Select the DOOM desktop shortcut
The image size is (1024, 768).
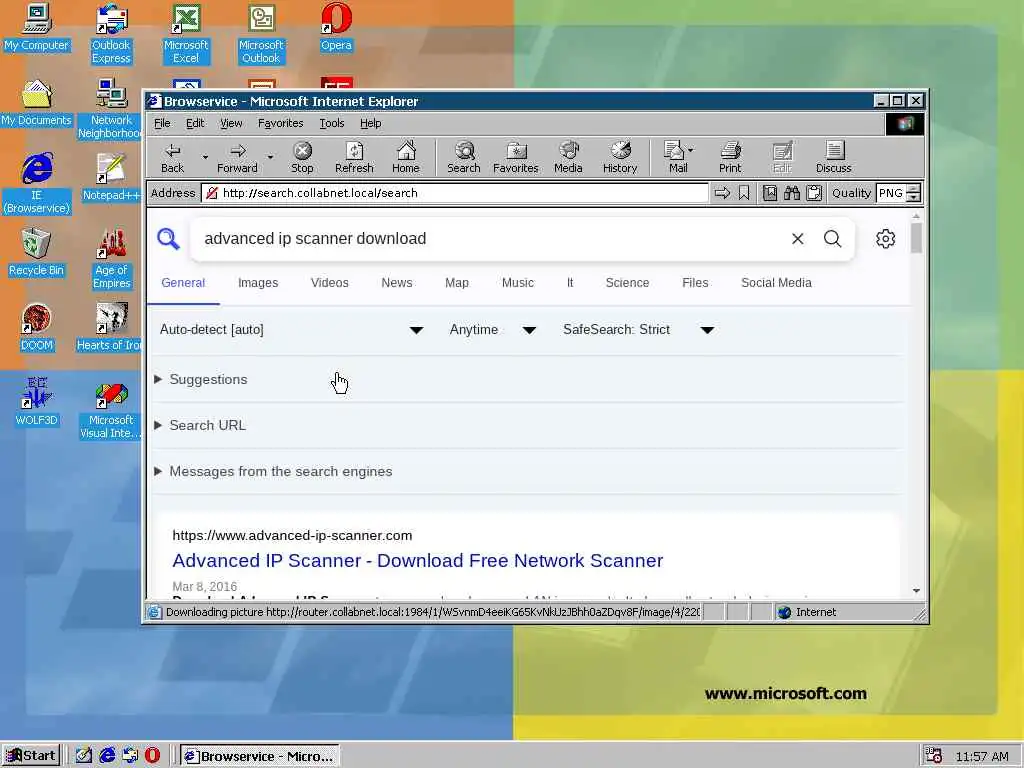(x=36, y=327)
